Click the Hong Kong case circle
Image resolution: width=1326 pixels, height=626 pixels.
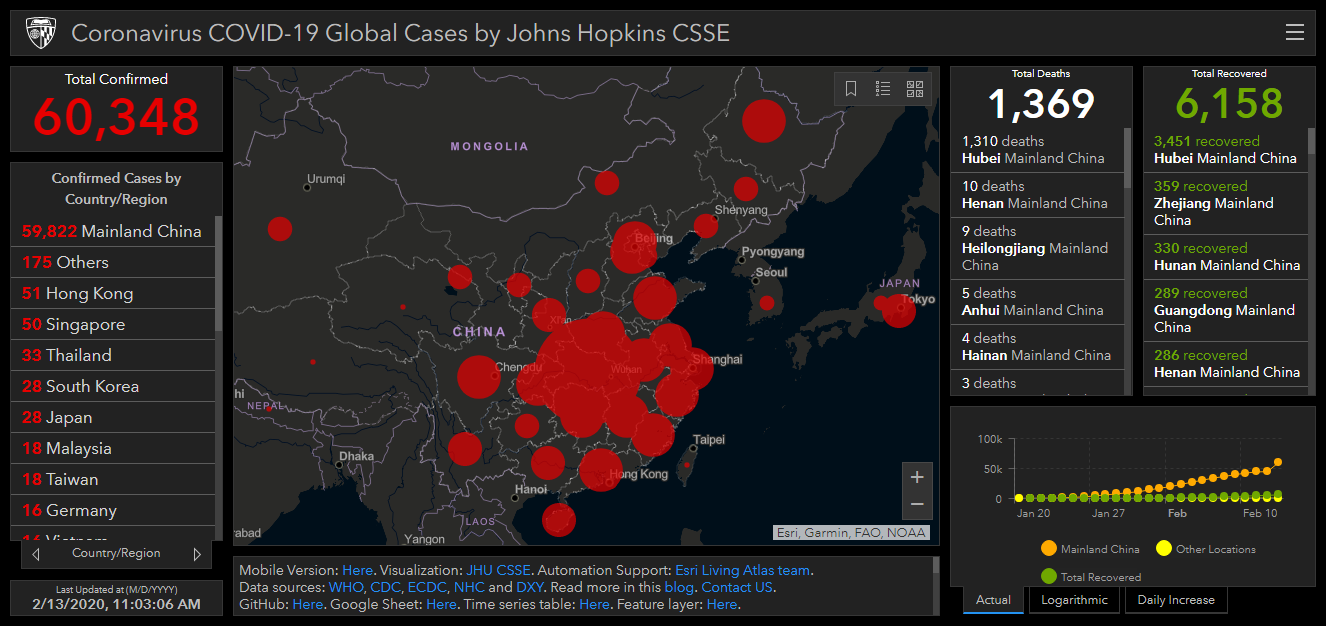coord(600,470)
